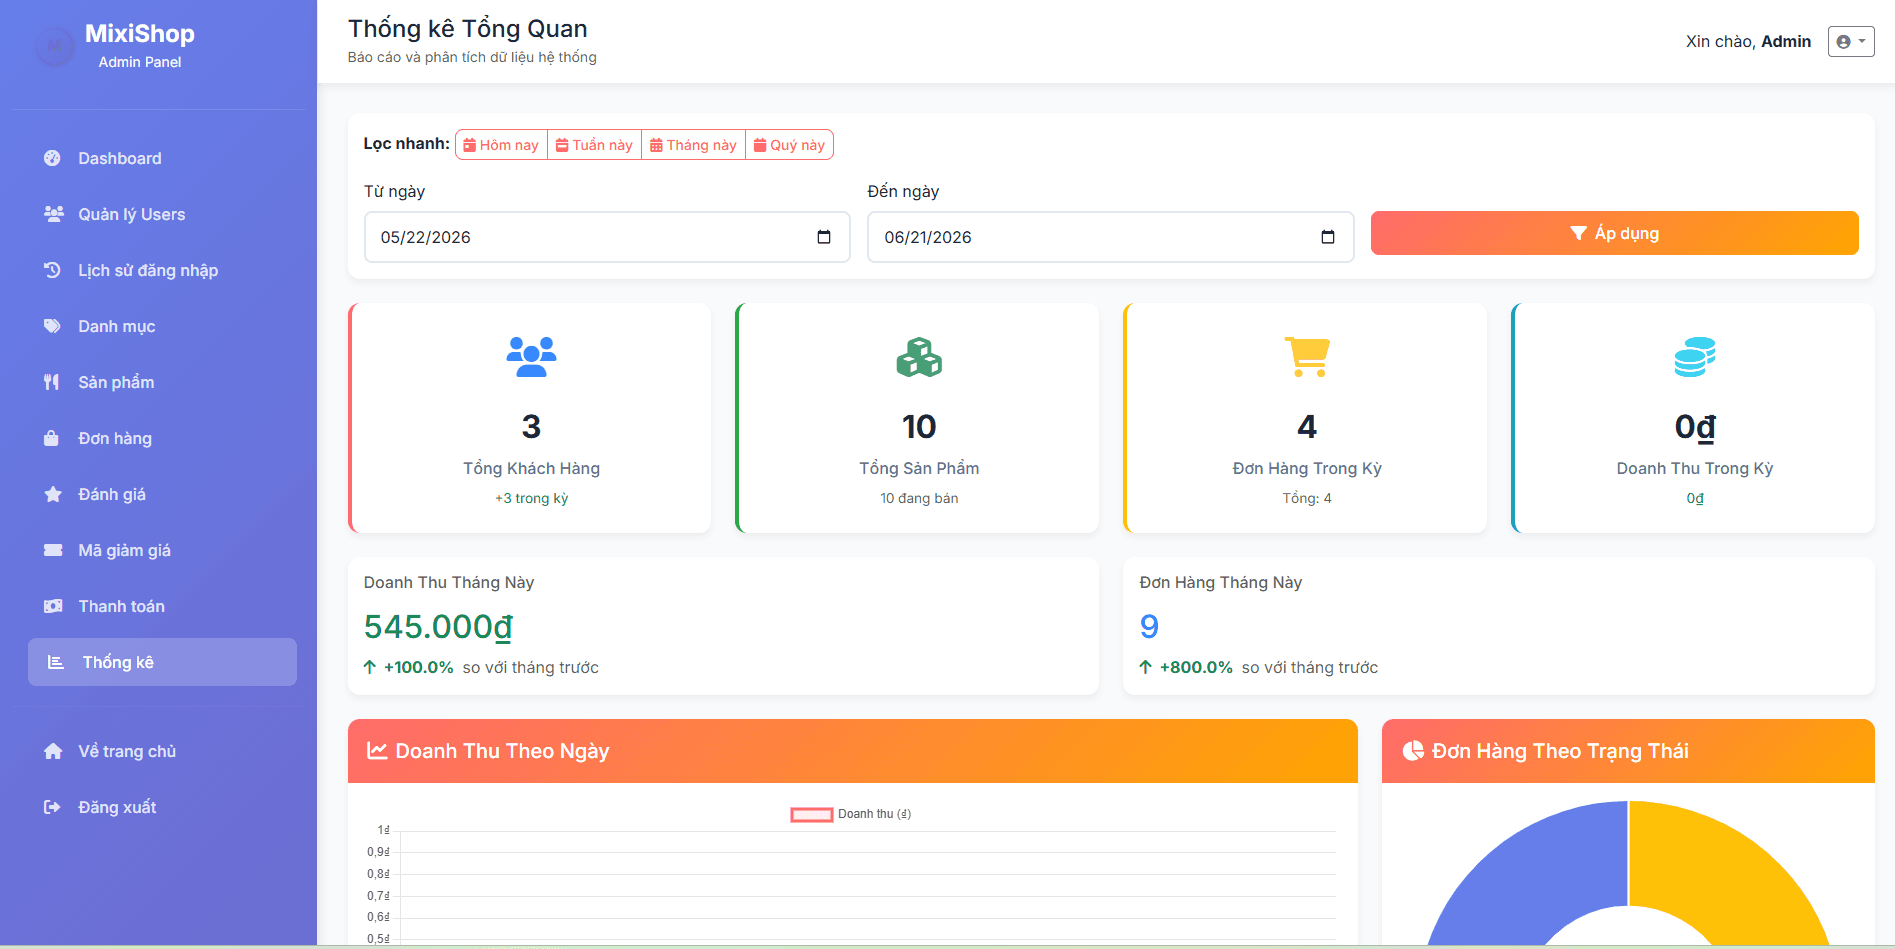
Task: Click the Dashboard gauge icon in sidebar
Action: click(x=53, y=158)
